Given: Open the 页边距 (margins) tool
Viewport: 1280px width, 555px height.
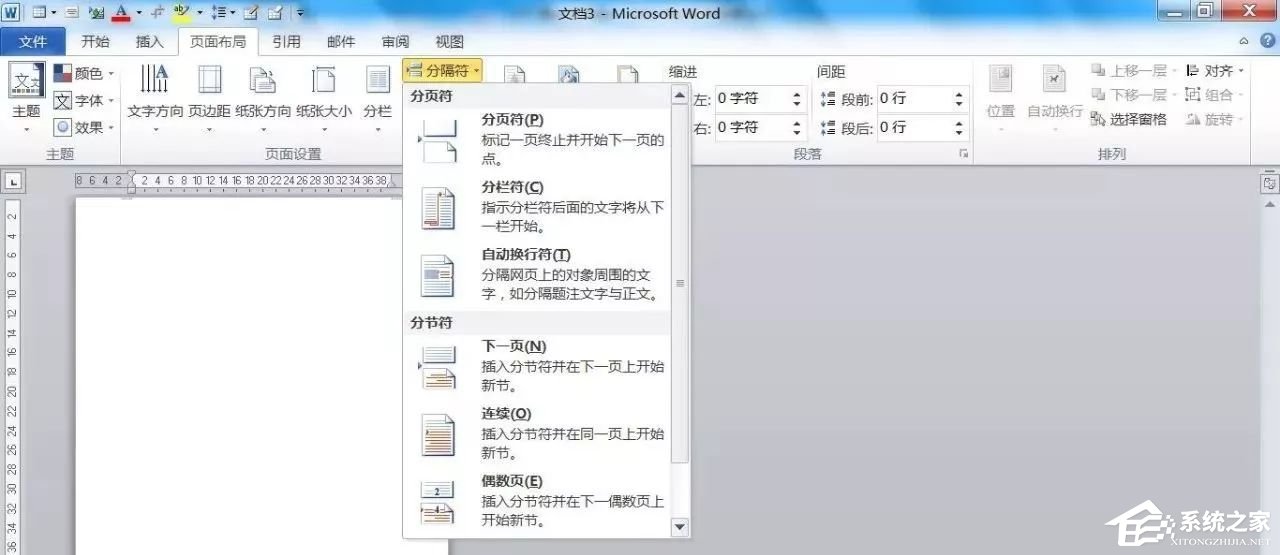Looking at the screenshot, I should [x=210, y=81].
